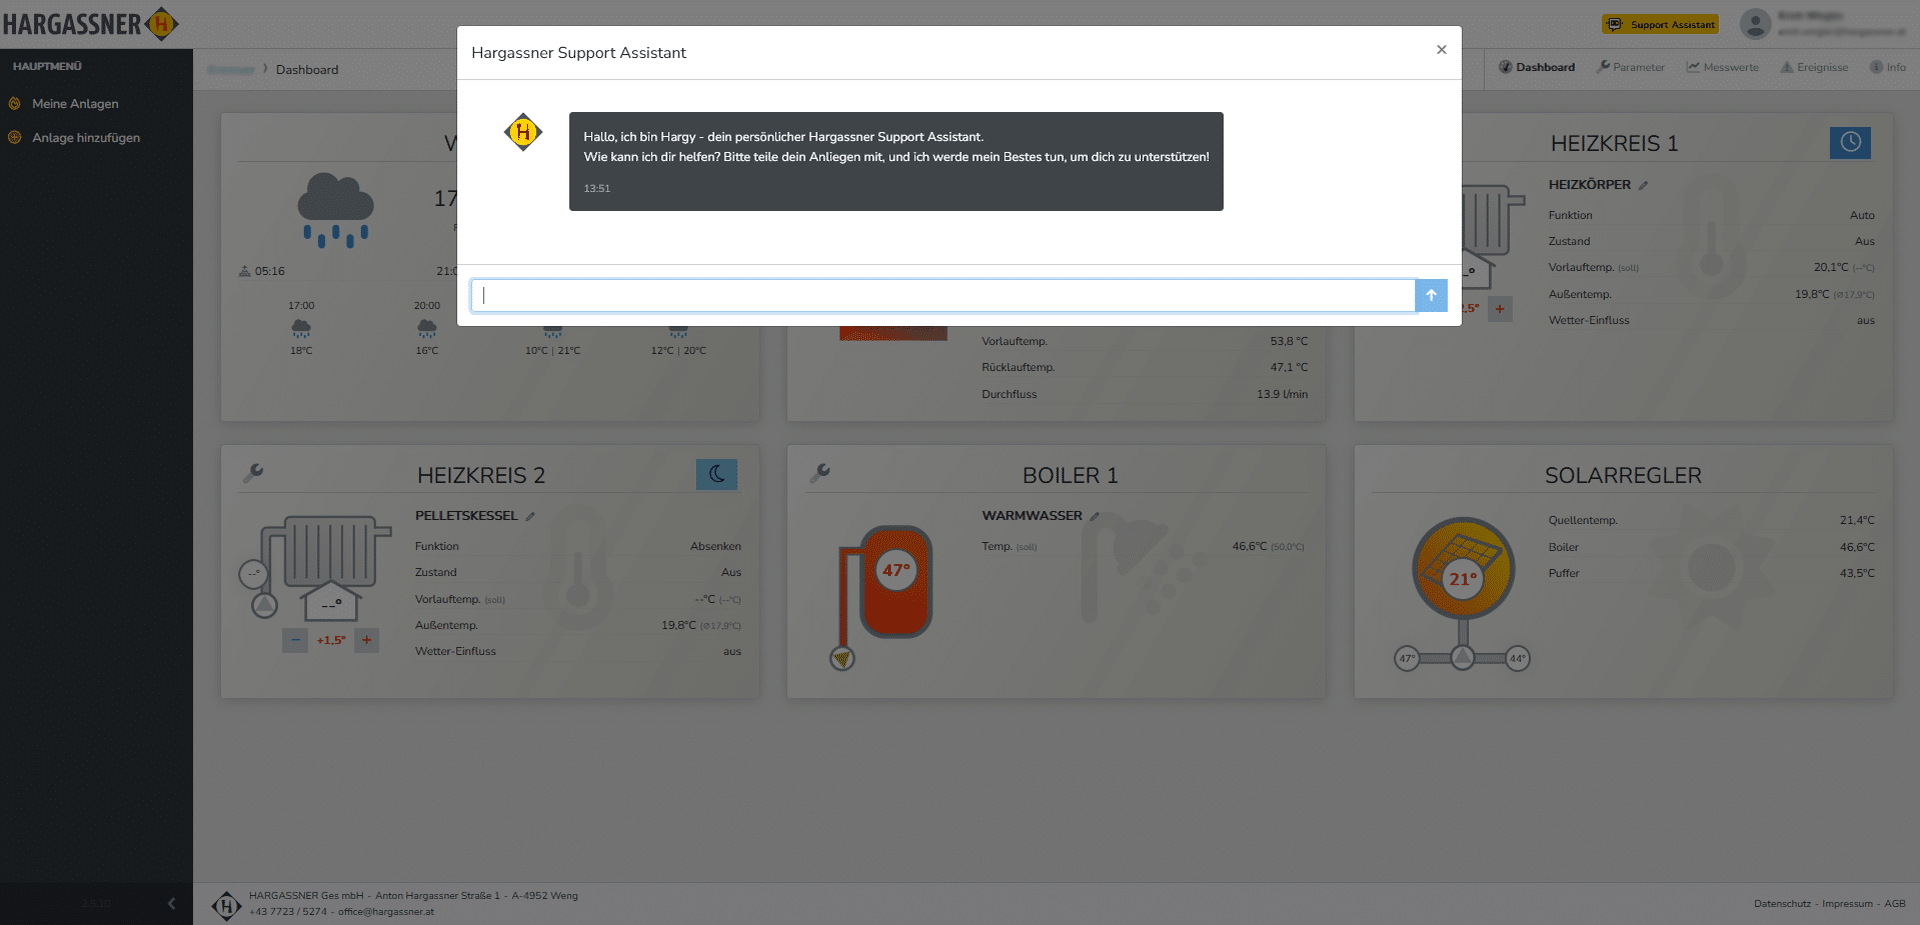The width and height of the screenshot is (1920, 925).
Task: Click the Heizkreis 2 moon mode button
Action: [717, 474]
